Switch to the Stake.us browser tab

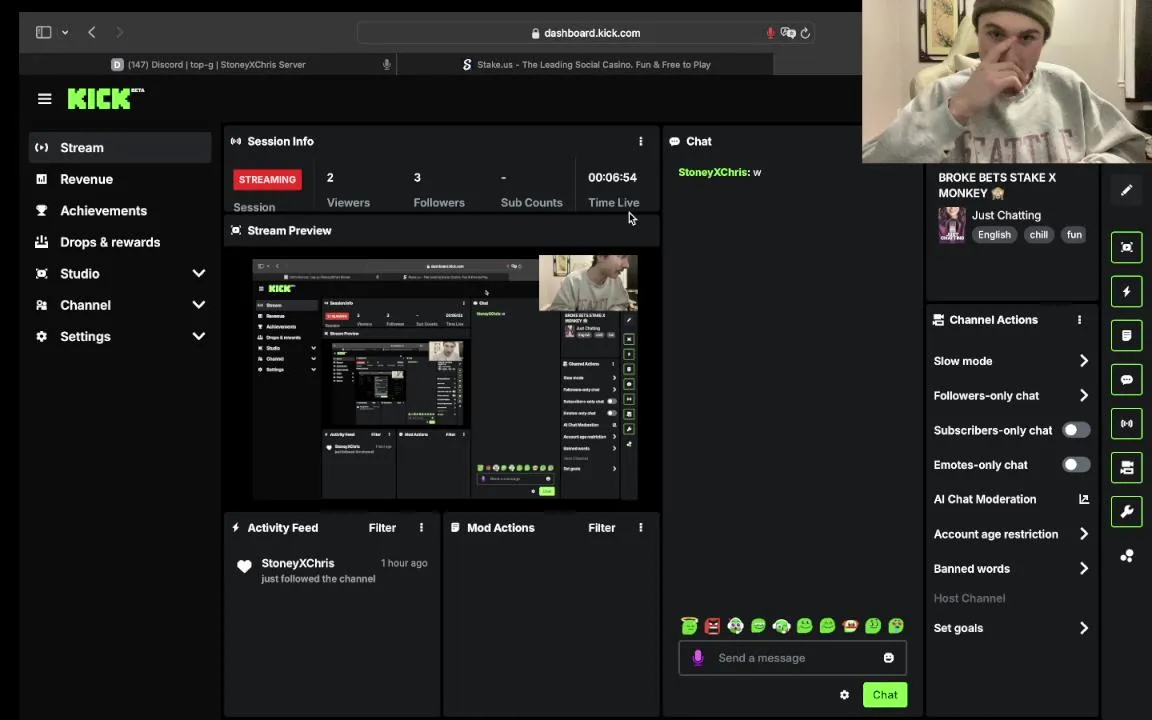(x=586, y=65)
